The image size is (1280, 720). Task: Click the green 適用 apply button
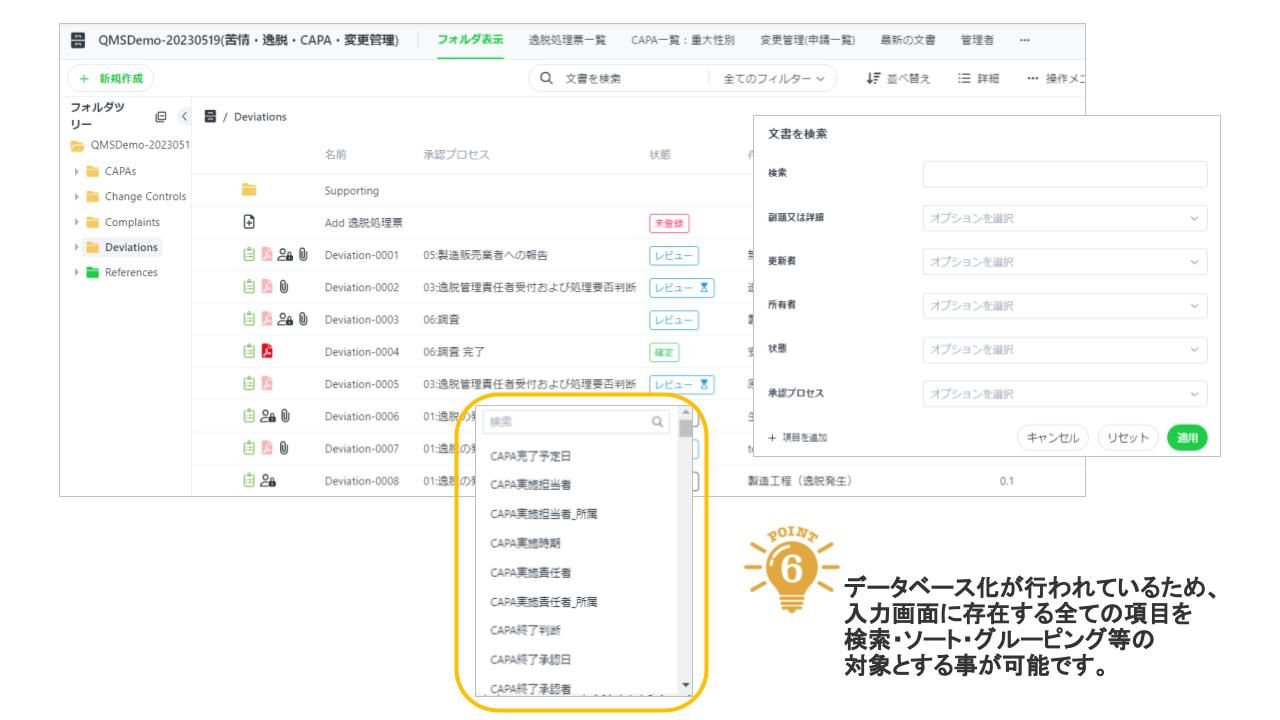tap(1189, 437)
